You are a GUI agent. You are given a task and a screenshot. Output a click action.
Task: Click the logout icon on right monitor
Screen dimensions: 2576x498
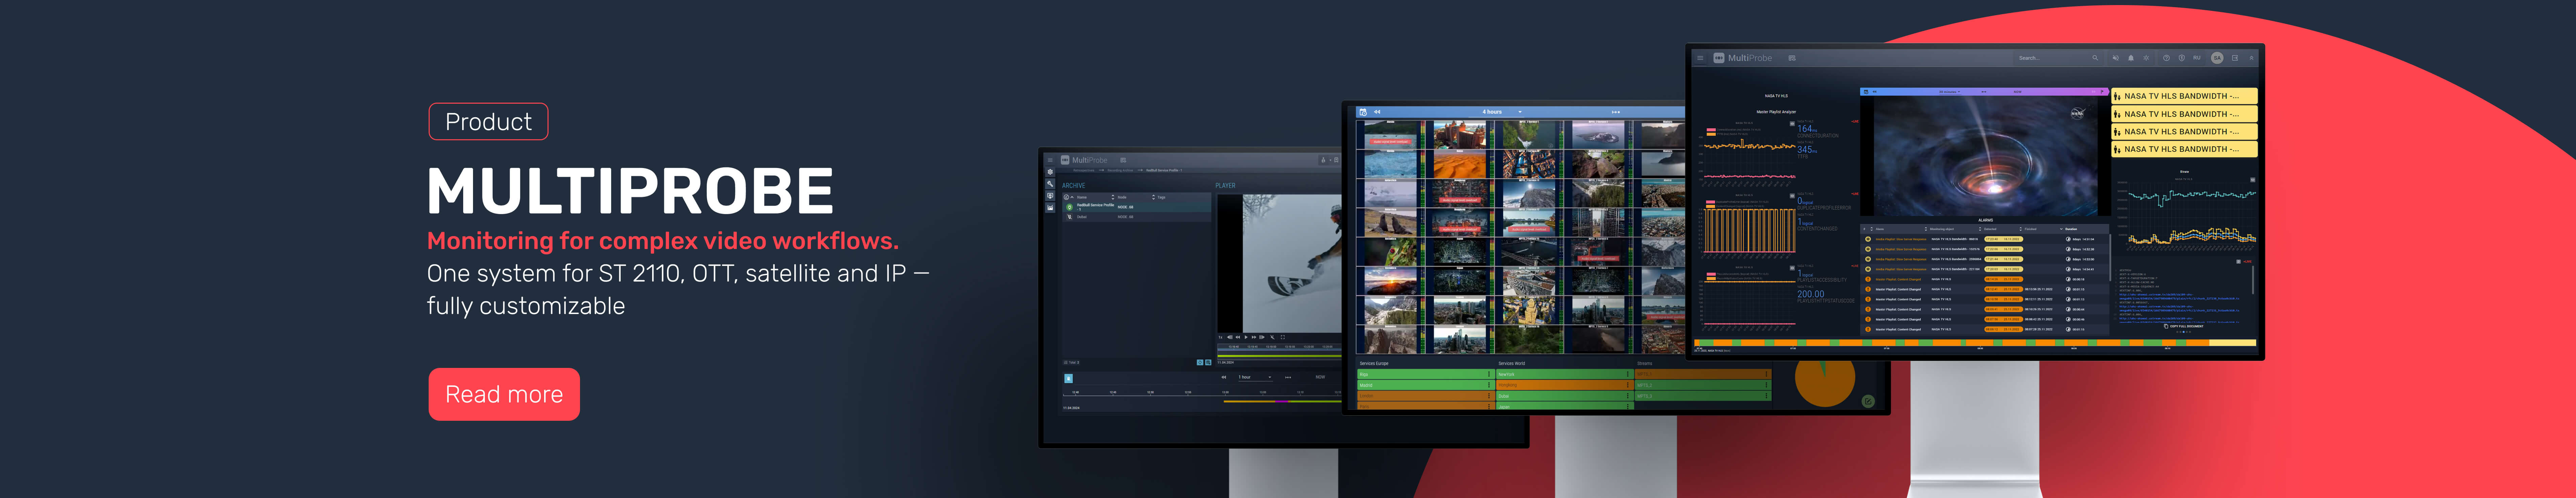point(2235,58)
